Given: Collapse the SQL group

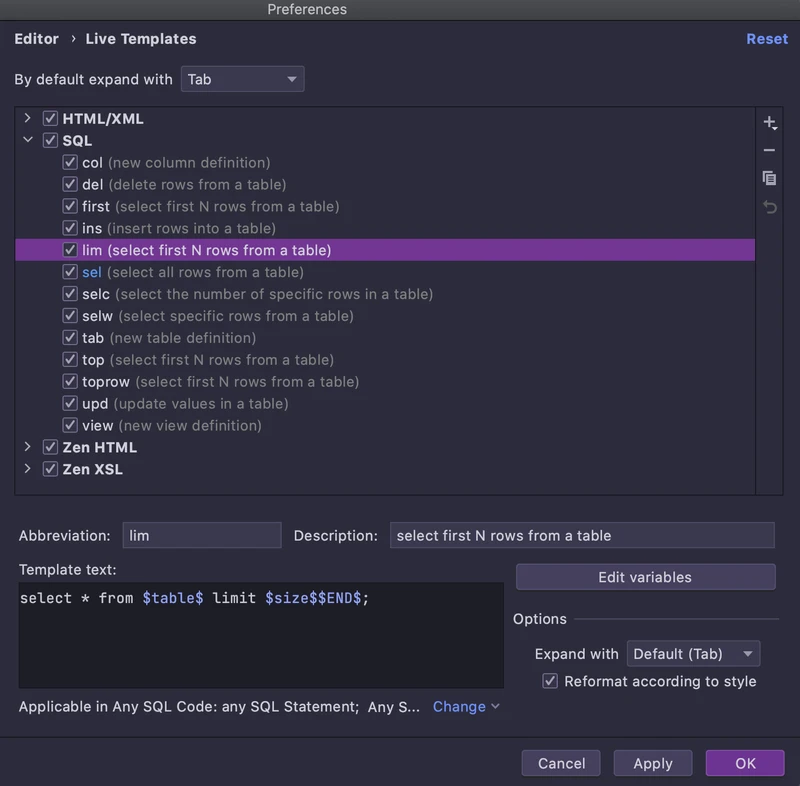Looking at the screenshot, I should pos(28,140).
